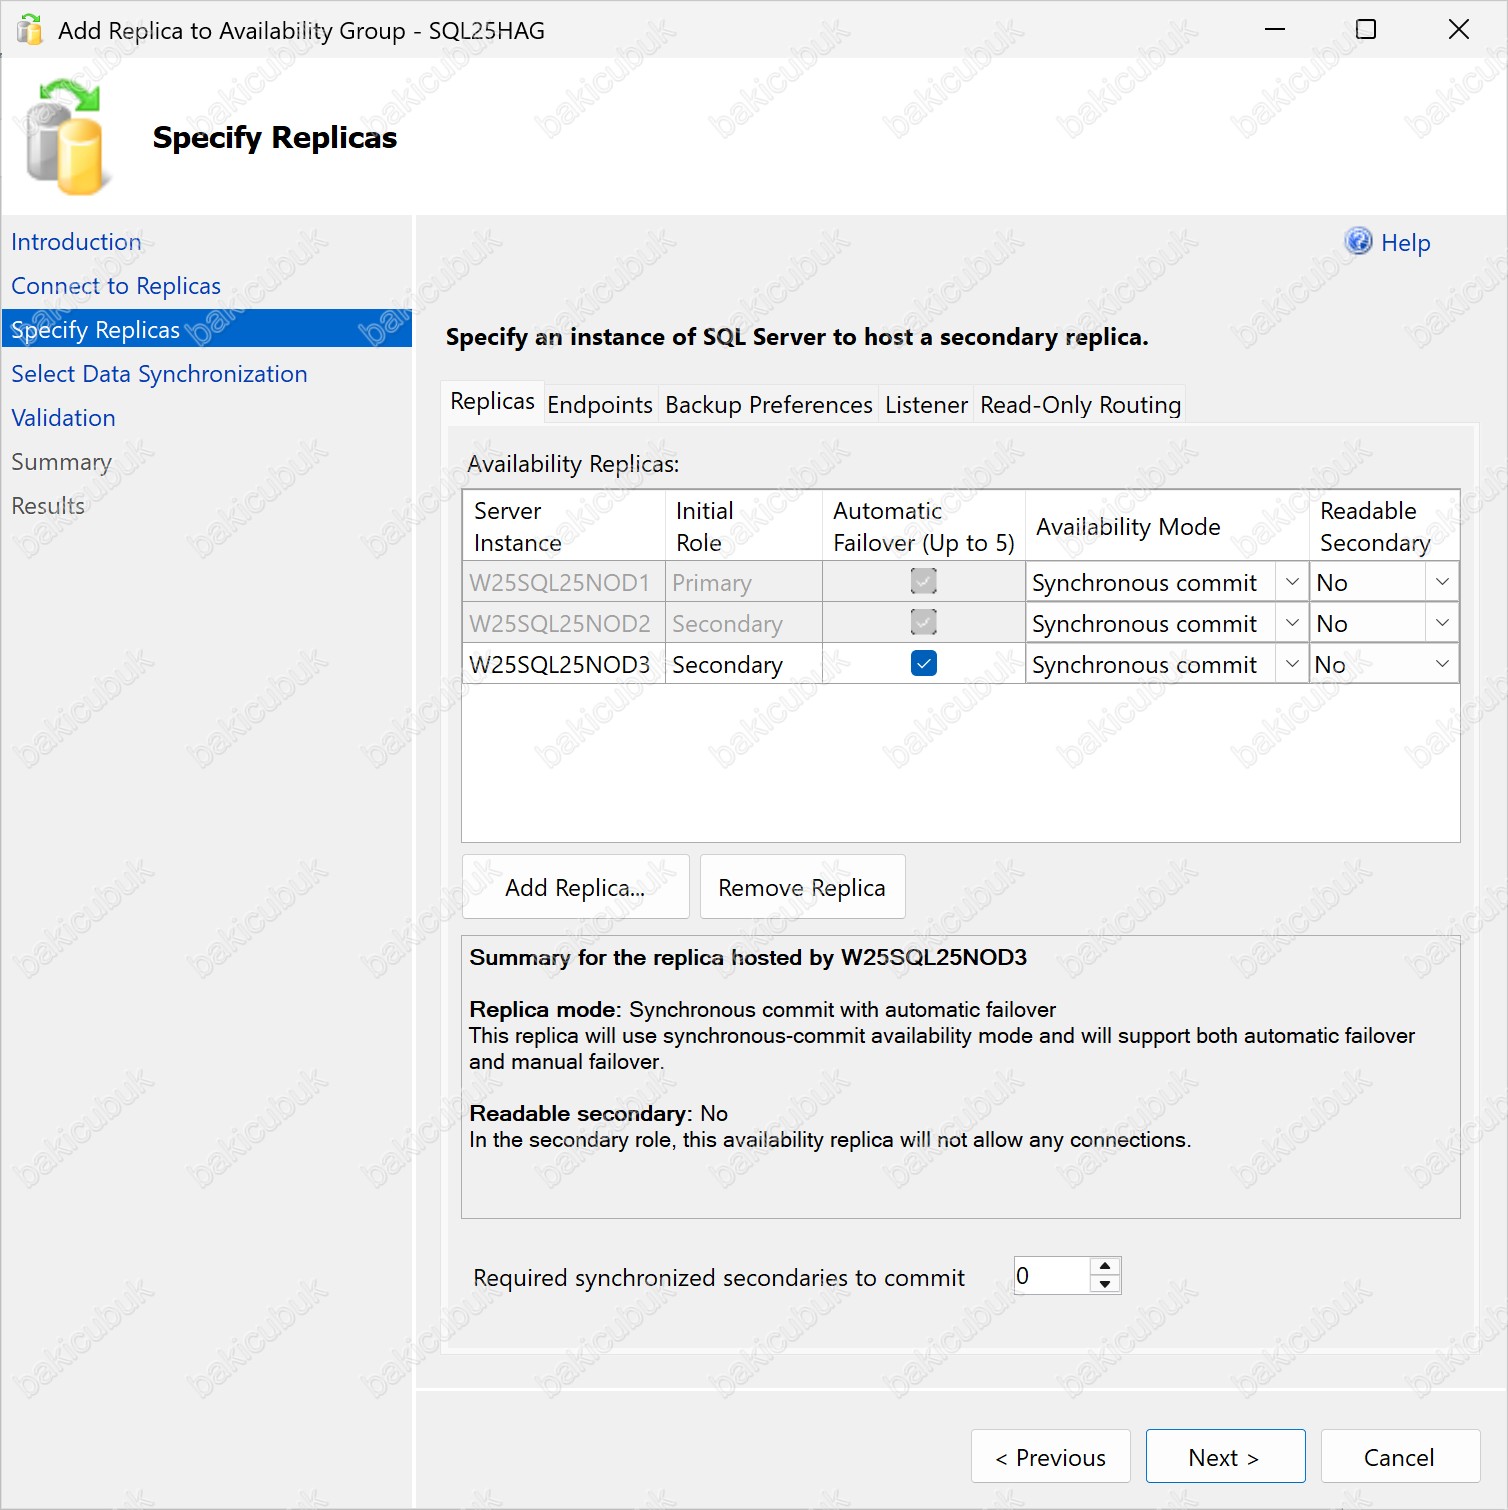Open Select Data Synchronization wizard step
The width and height of the screenshot is (1508, 1510).
(159, 374)
